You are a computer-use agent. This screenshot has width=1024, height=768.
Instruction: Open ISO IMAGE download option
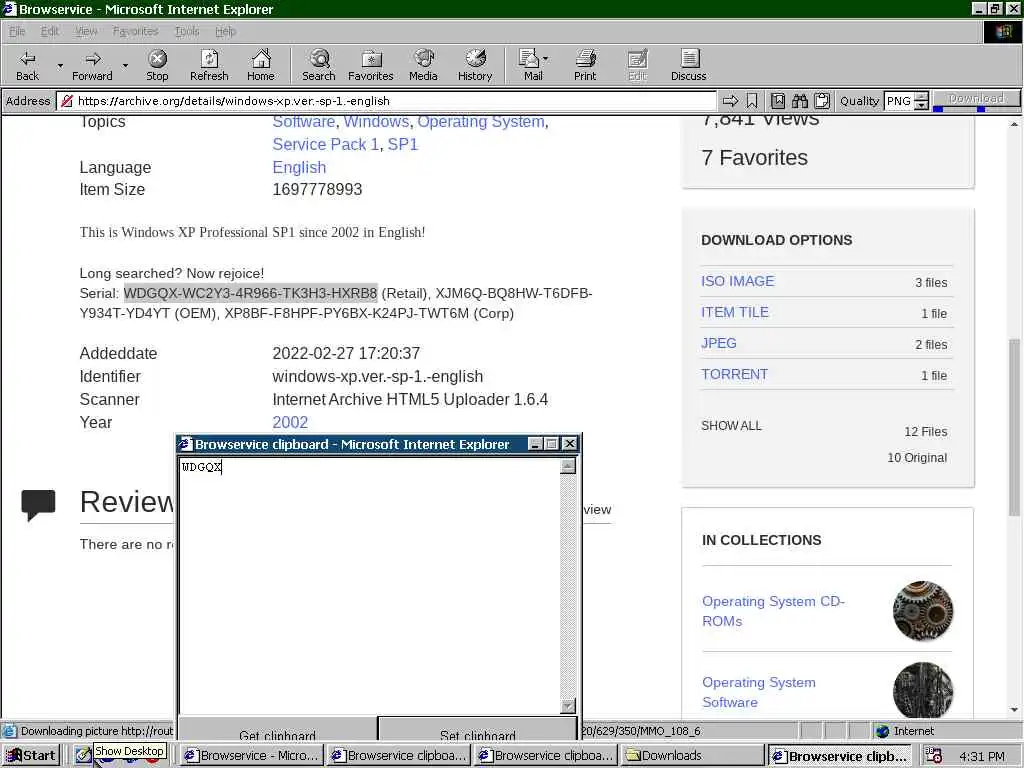click(737, 281)
